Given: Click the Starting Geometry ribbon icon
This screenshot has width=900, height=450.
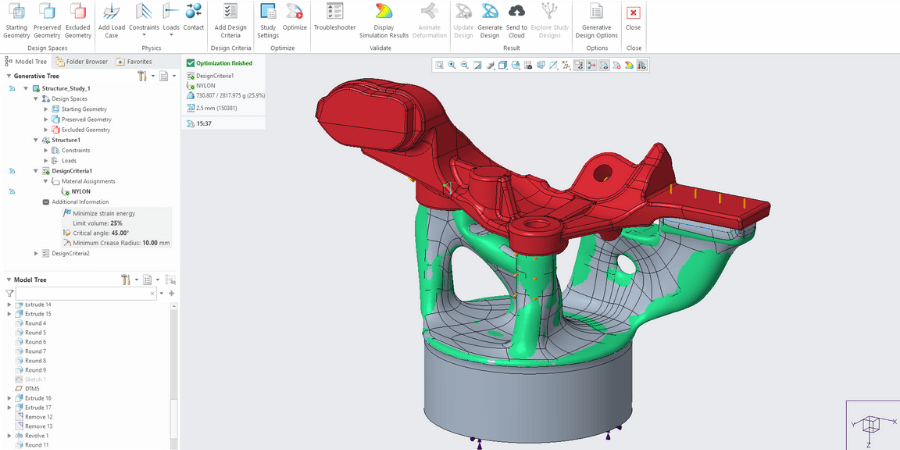Looking at the screenshot, I should click(x=16, y=12).
